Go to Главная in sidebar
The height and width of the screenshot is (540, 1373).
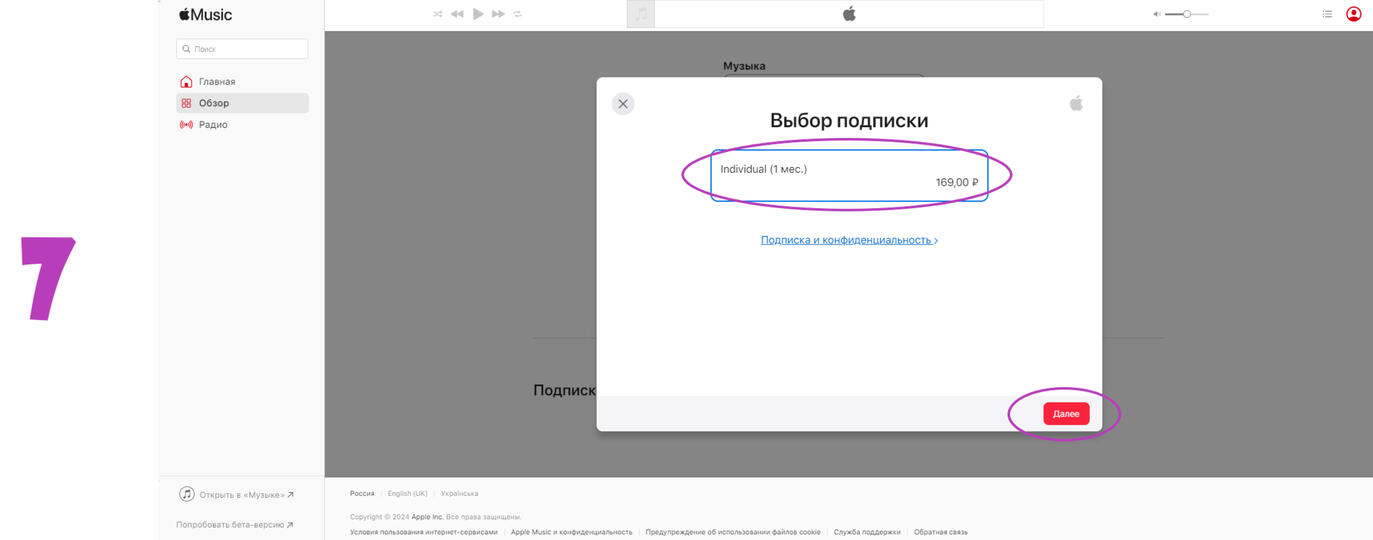[x=242, y=81]
